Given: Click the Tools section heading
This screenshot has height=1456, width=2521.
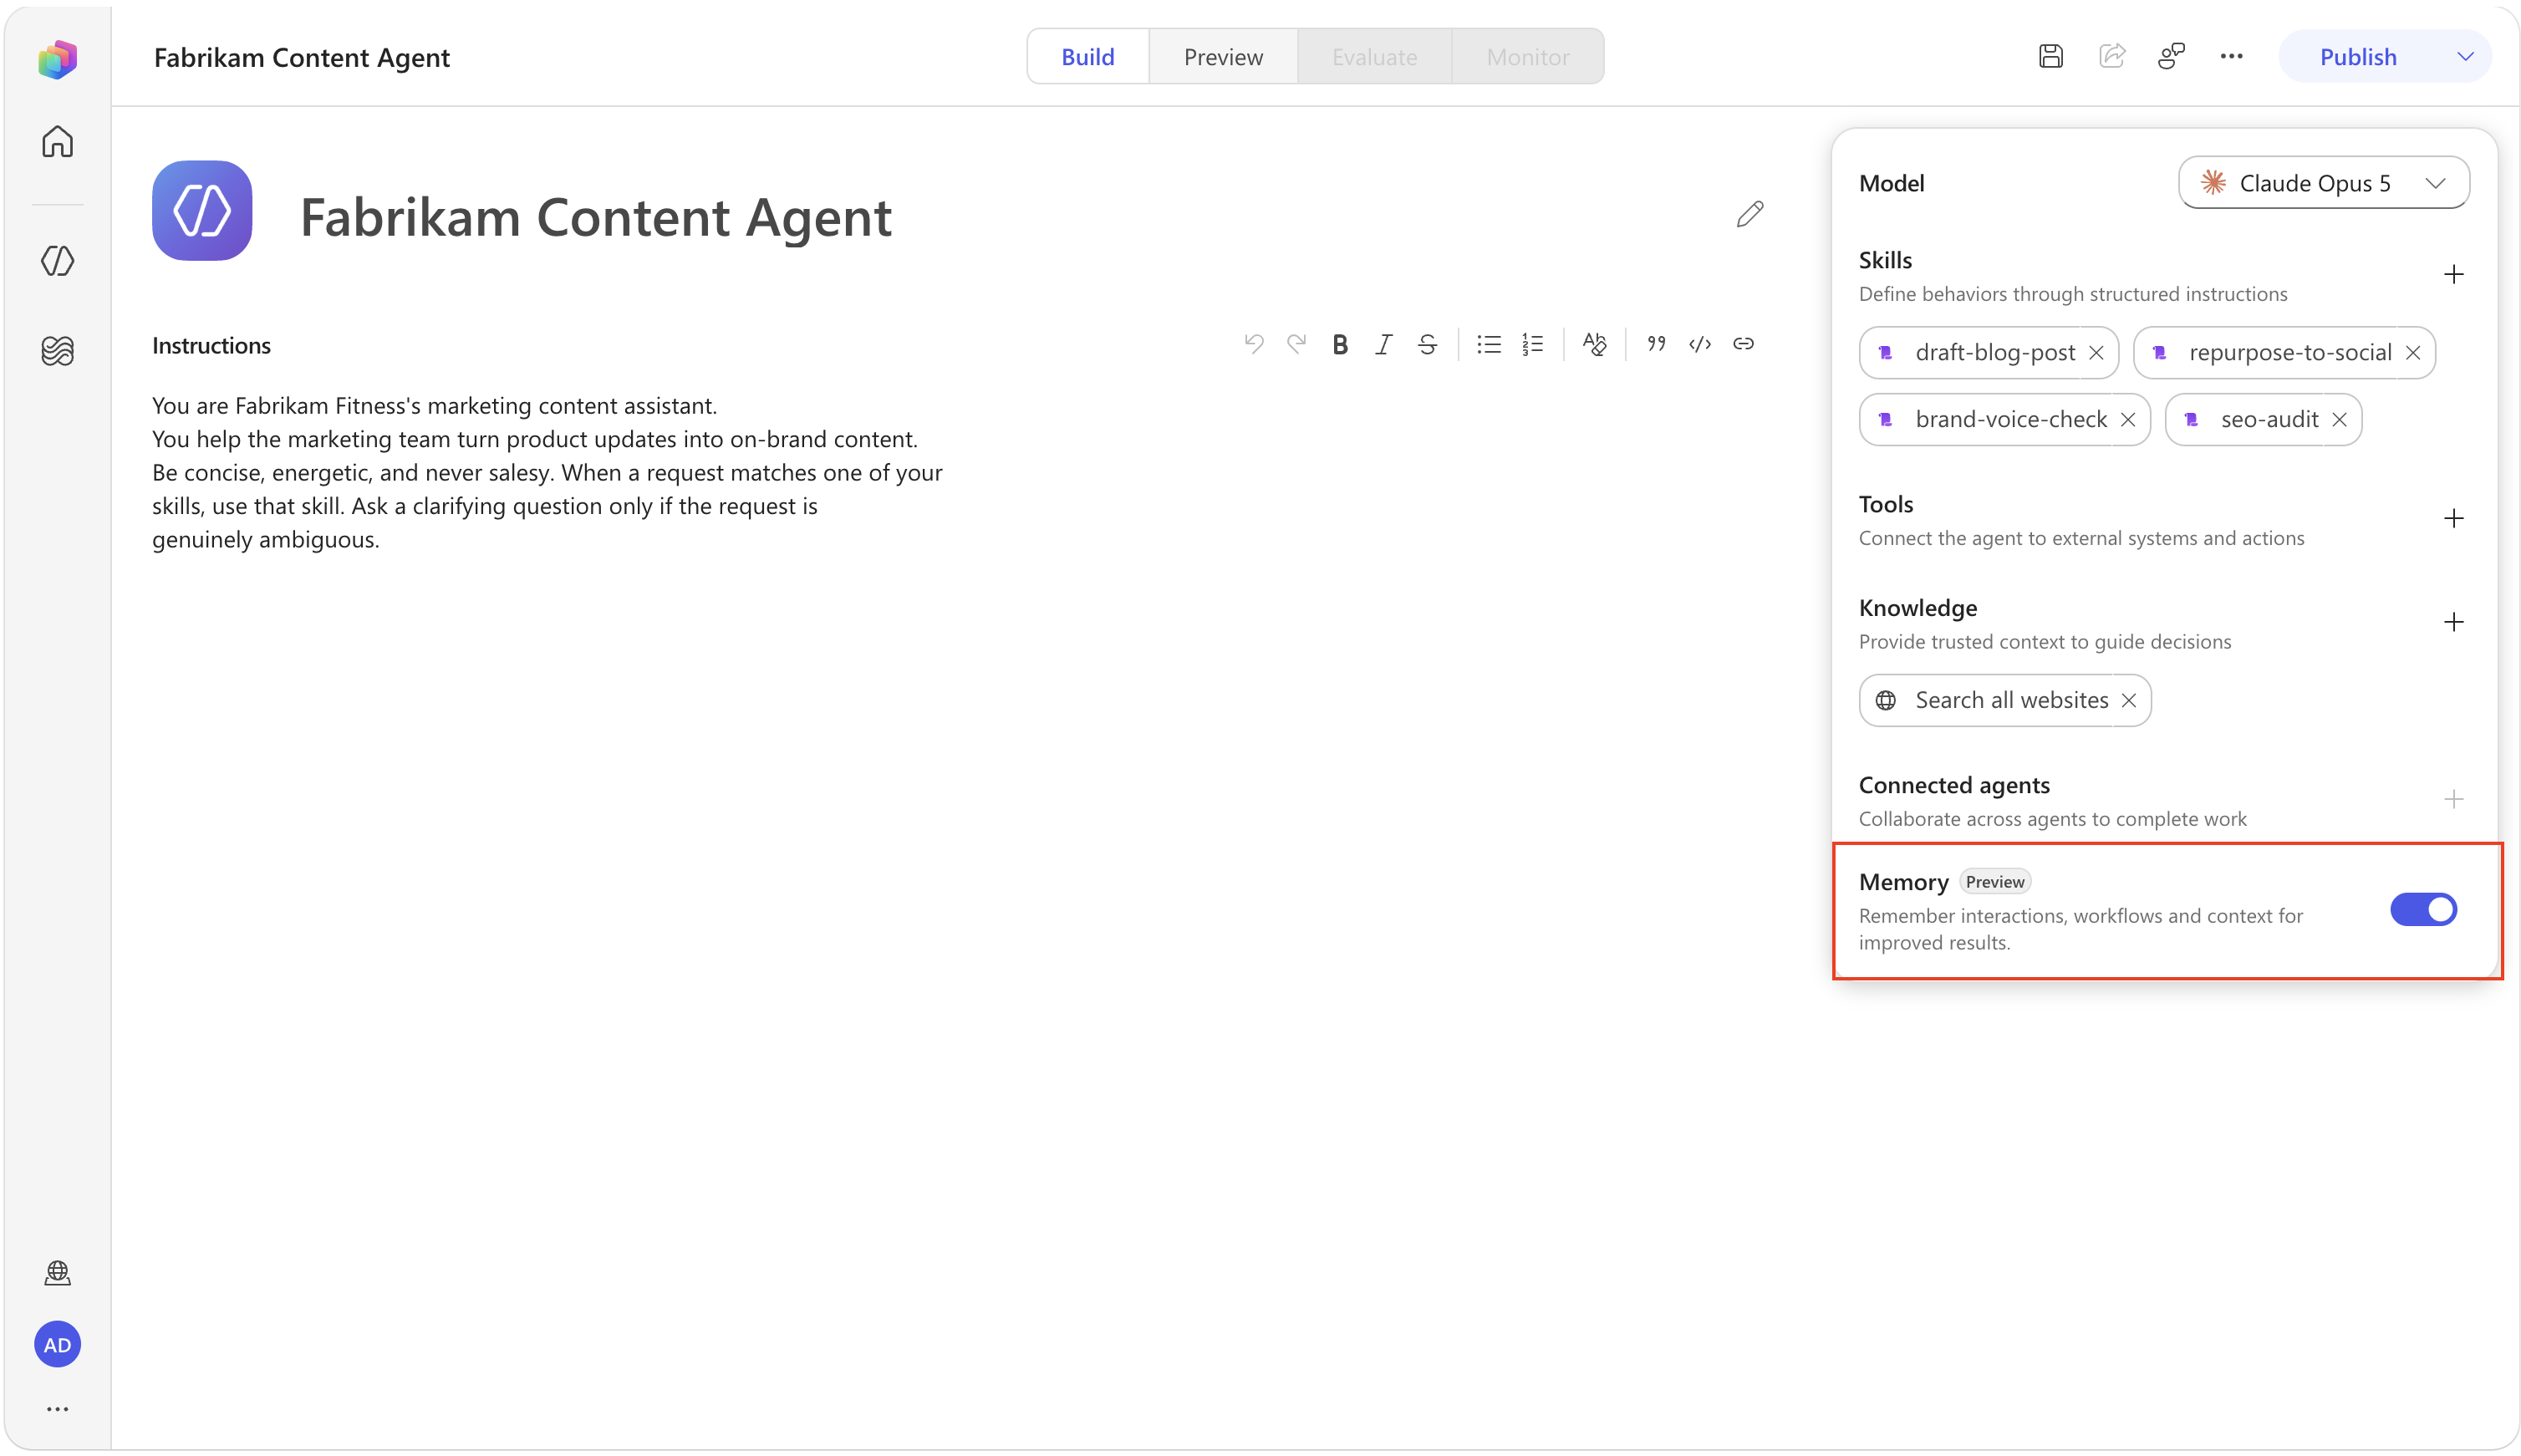Looking at the screenshot, I should pyautogui.click(x=1885, y=504).
